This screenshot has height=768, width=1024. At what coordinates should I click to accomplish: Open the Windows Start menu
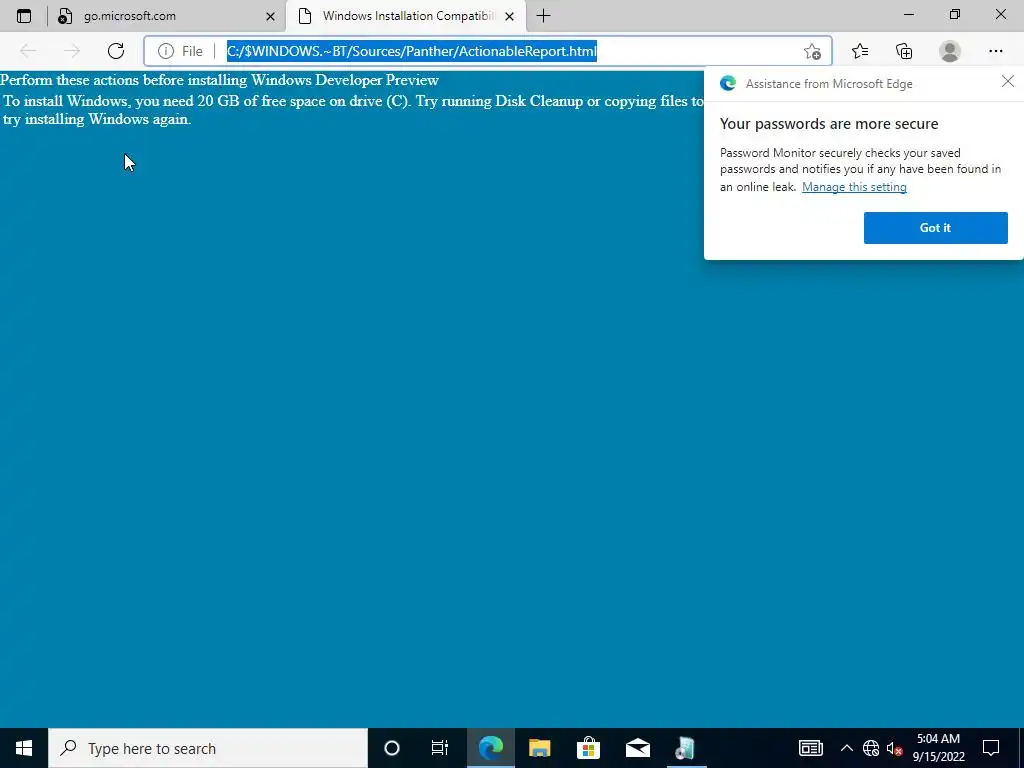(24, 748)
